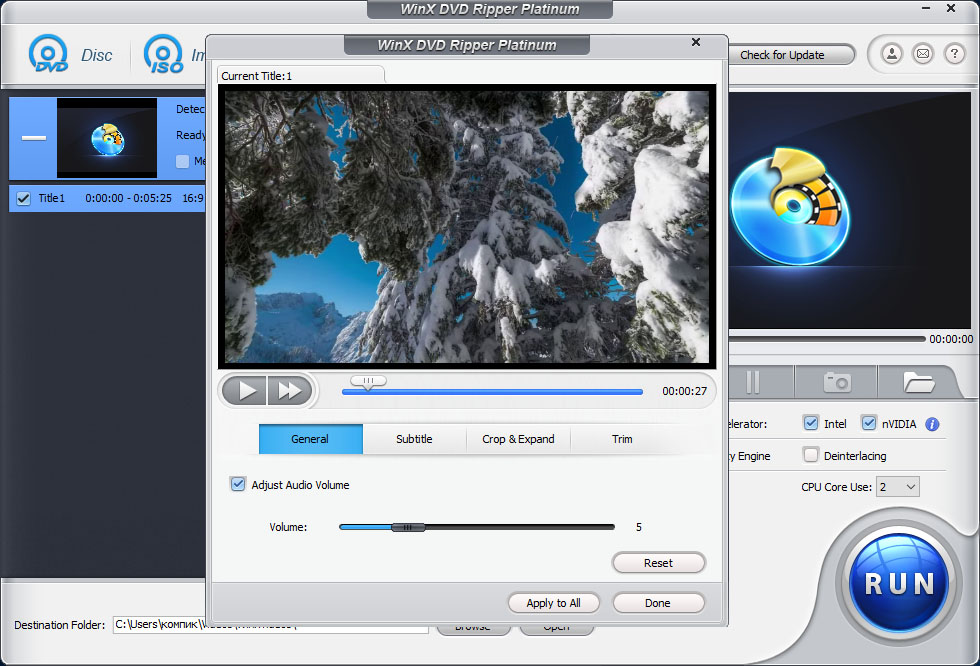Click the preview playback position slider handle
Viewport: 980px width, 666px height.
click(368, 382)
